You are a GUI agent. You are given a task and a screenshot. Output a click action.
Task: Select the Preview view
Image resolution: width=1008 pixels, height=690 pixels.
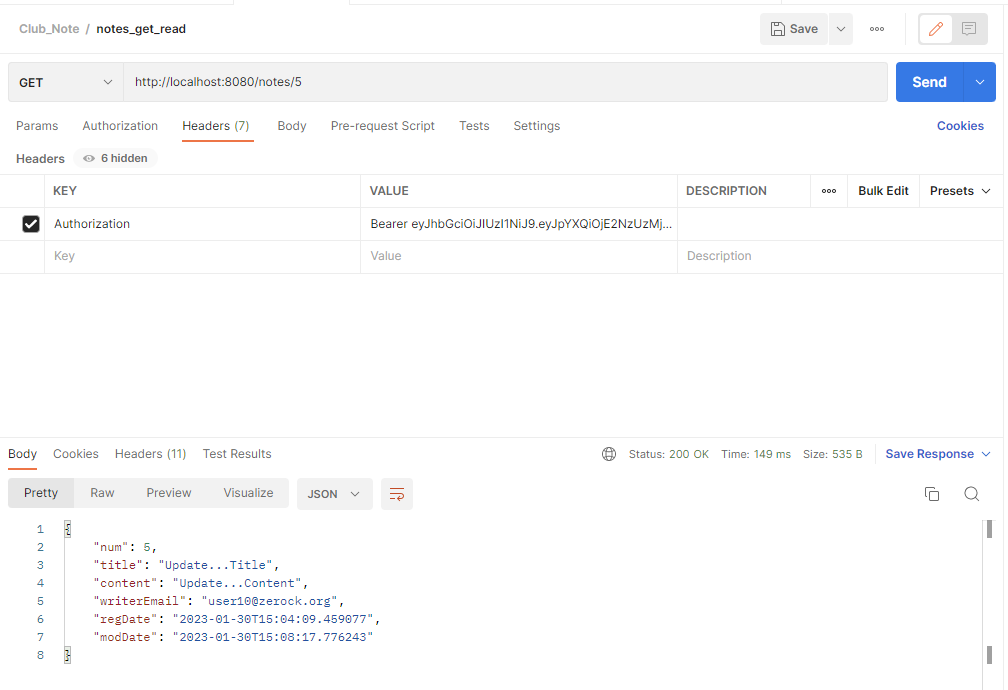point(168,493)
